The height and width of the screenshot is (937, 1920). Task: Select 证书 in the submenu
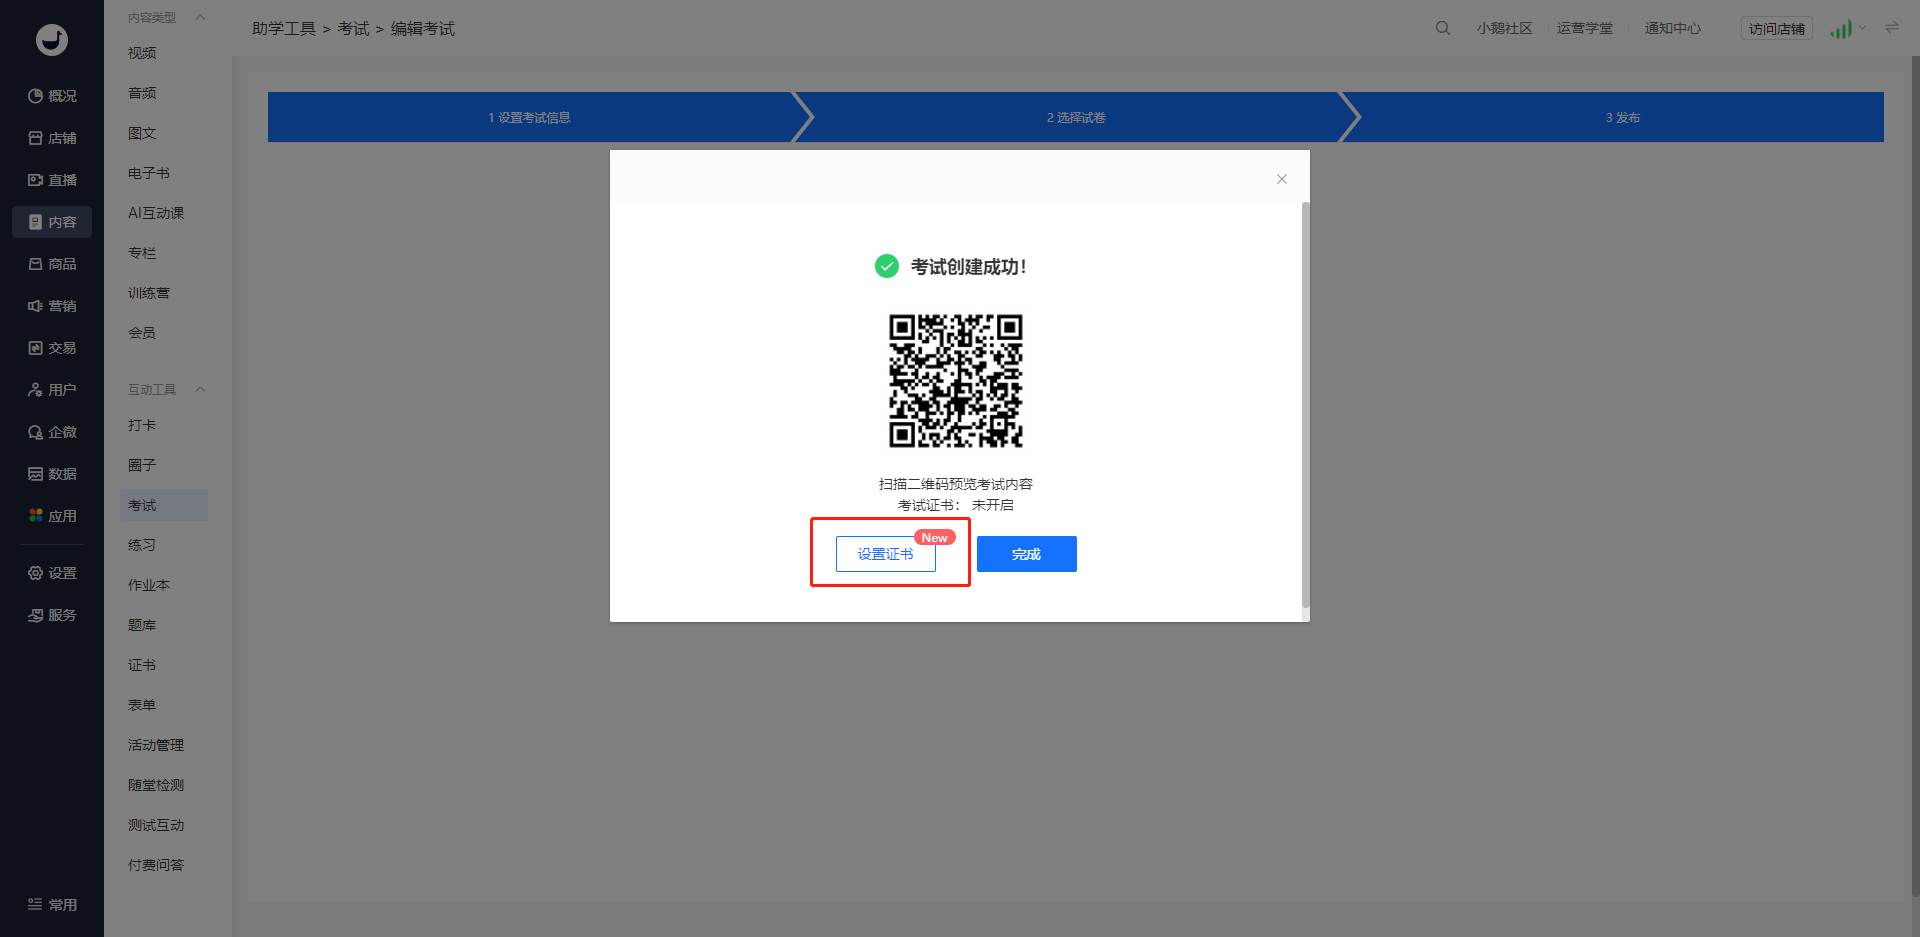tap(142, 665)
